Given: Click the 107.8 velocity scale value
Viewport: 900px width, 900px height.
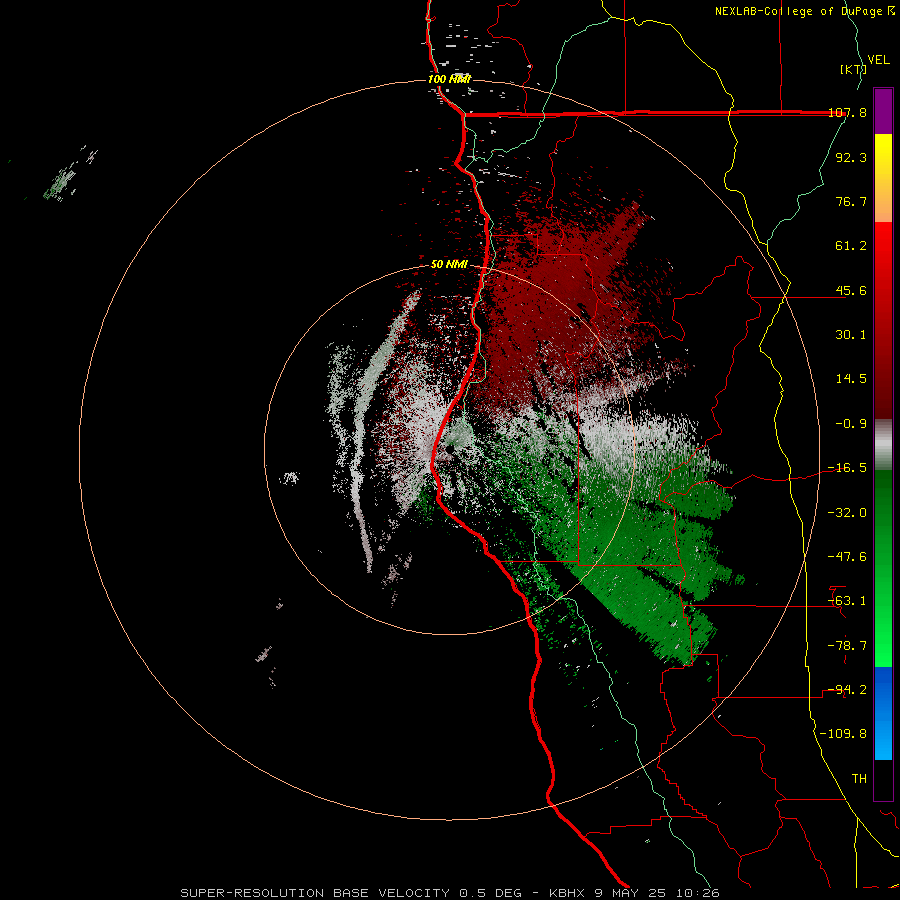Looking at the screenshot, I should 847,112.
